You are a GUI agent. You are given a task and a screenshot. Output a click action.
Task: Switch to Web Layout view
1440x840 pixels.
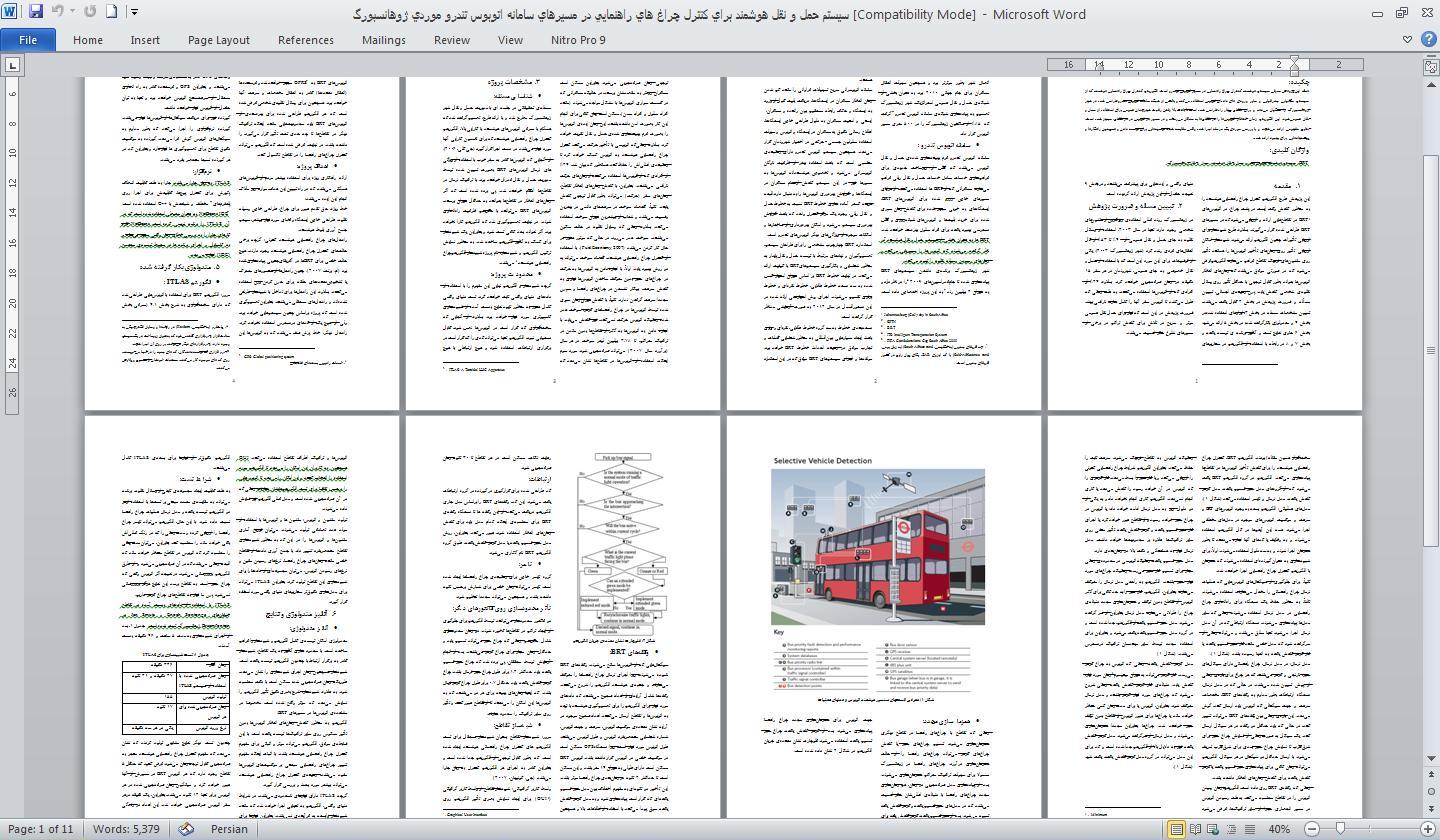1213,829
